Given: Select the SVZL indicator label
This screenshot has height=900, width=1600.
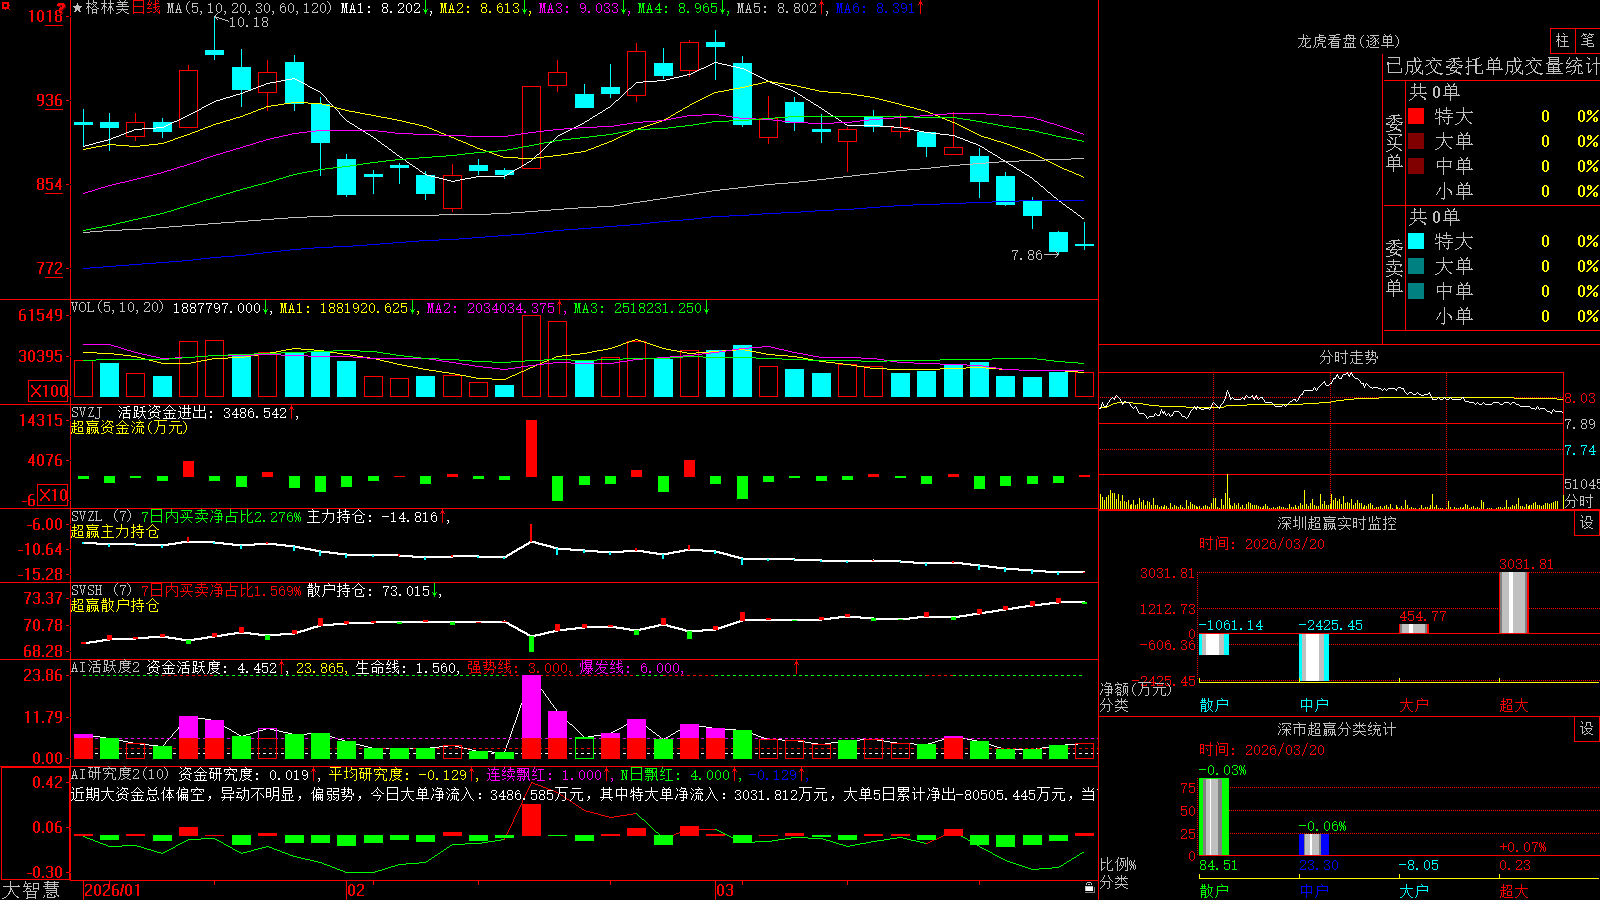Looking at the screenshot, I should tap(87, 517).
